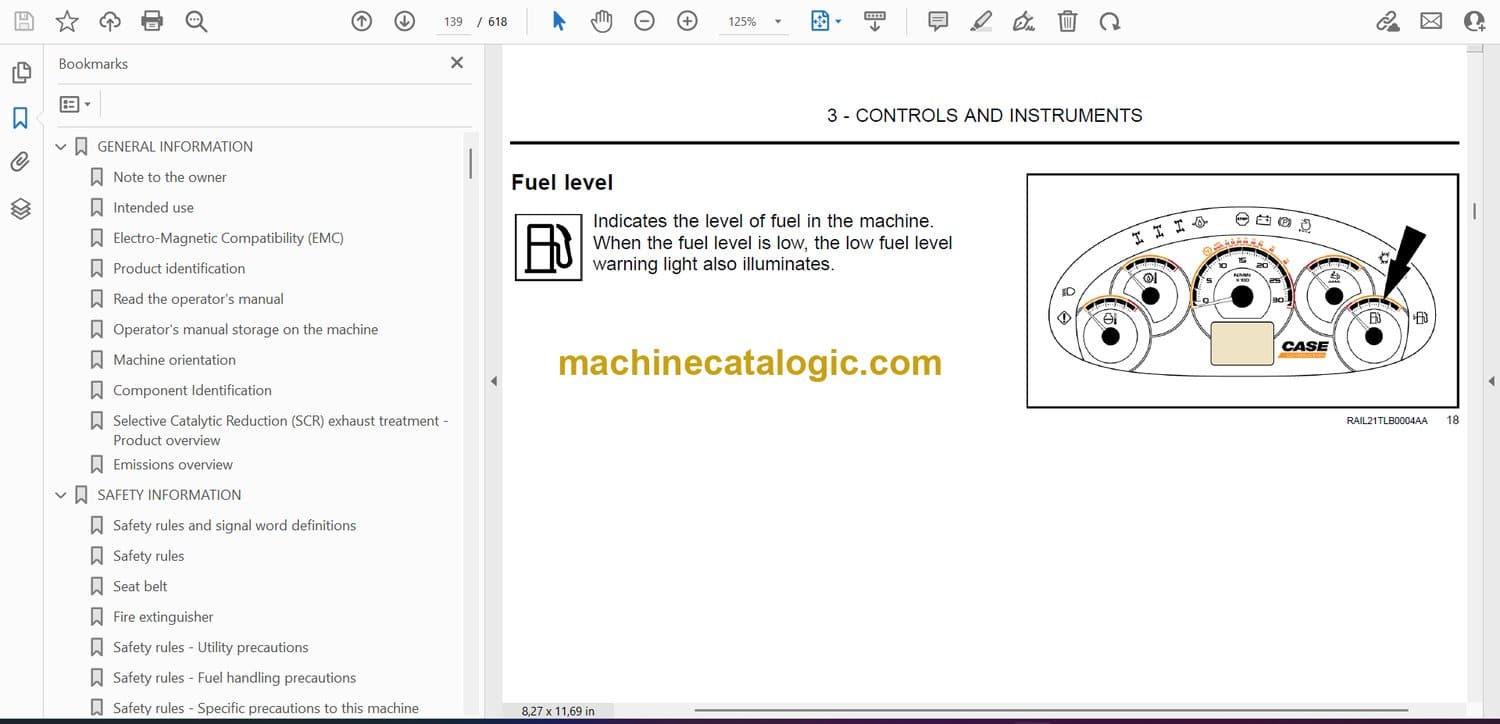1500x724 pixels.
Task: Select the Hand pan tool
Action: pyautogui.click(x=601, y=21)
